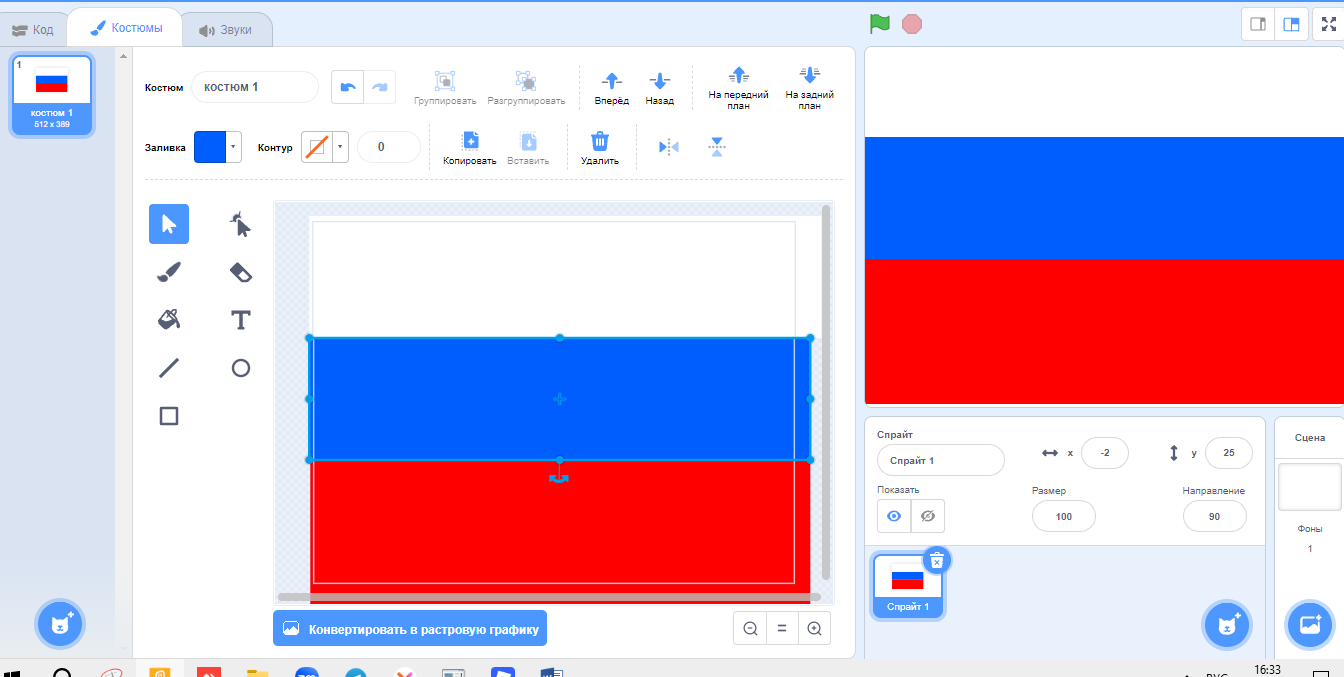Click Конвертировать в растровую графику button
Image resolution: width=1344 pixels, height=677 pixels.
(x=410, y=629)
